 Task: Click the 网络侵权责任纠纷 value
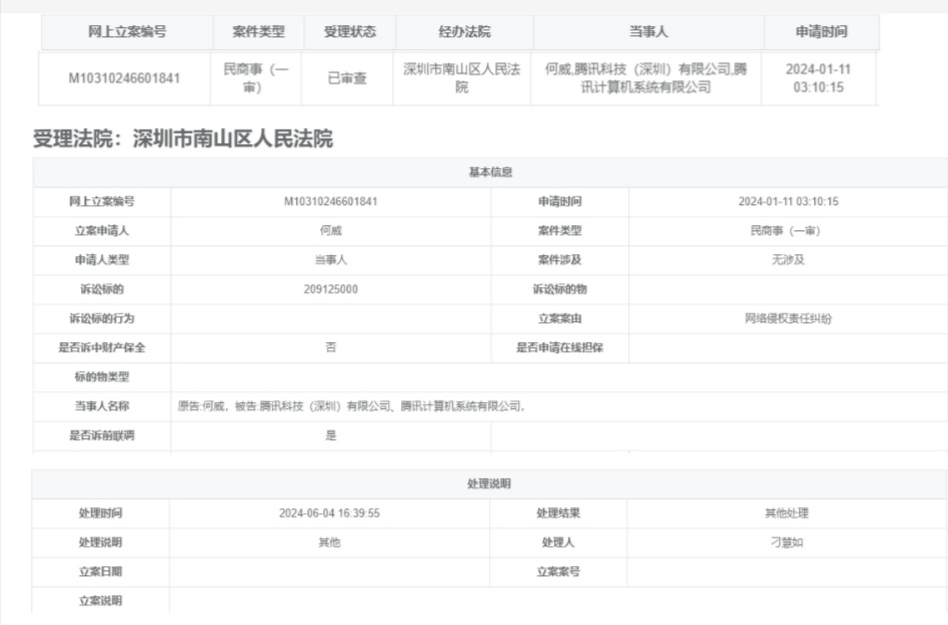[x=788, y=319]
